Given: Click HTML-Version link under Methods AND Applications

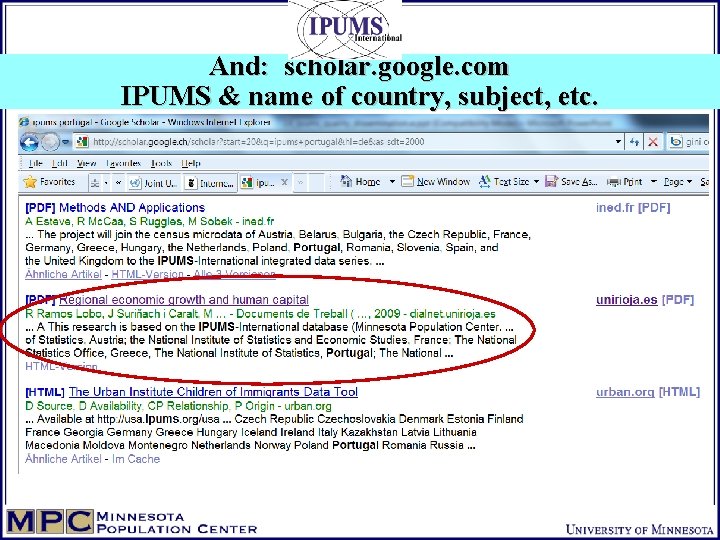Looking at the screenshot, I should point(147,275).
